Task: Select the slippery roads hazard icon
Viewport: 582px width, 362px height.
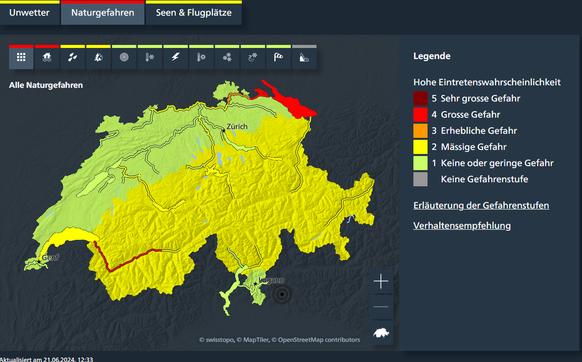Action: click(x=253, y=57)
